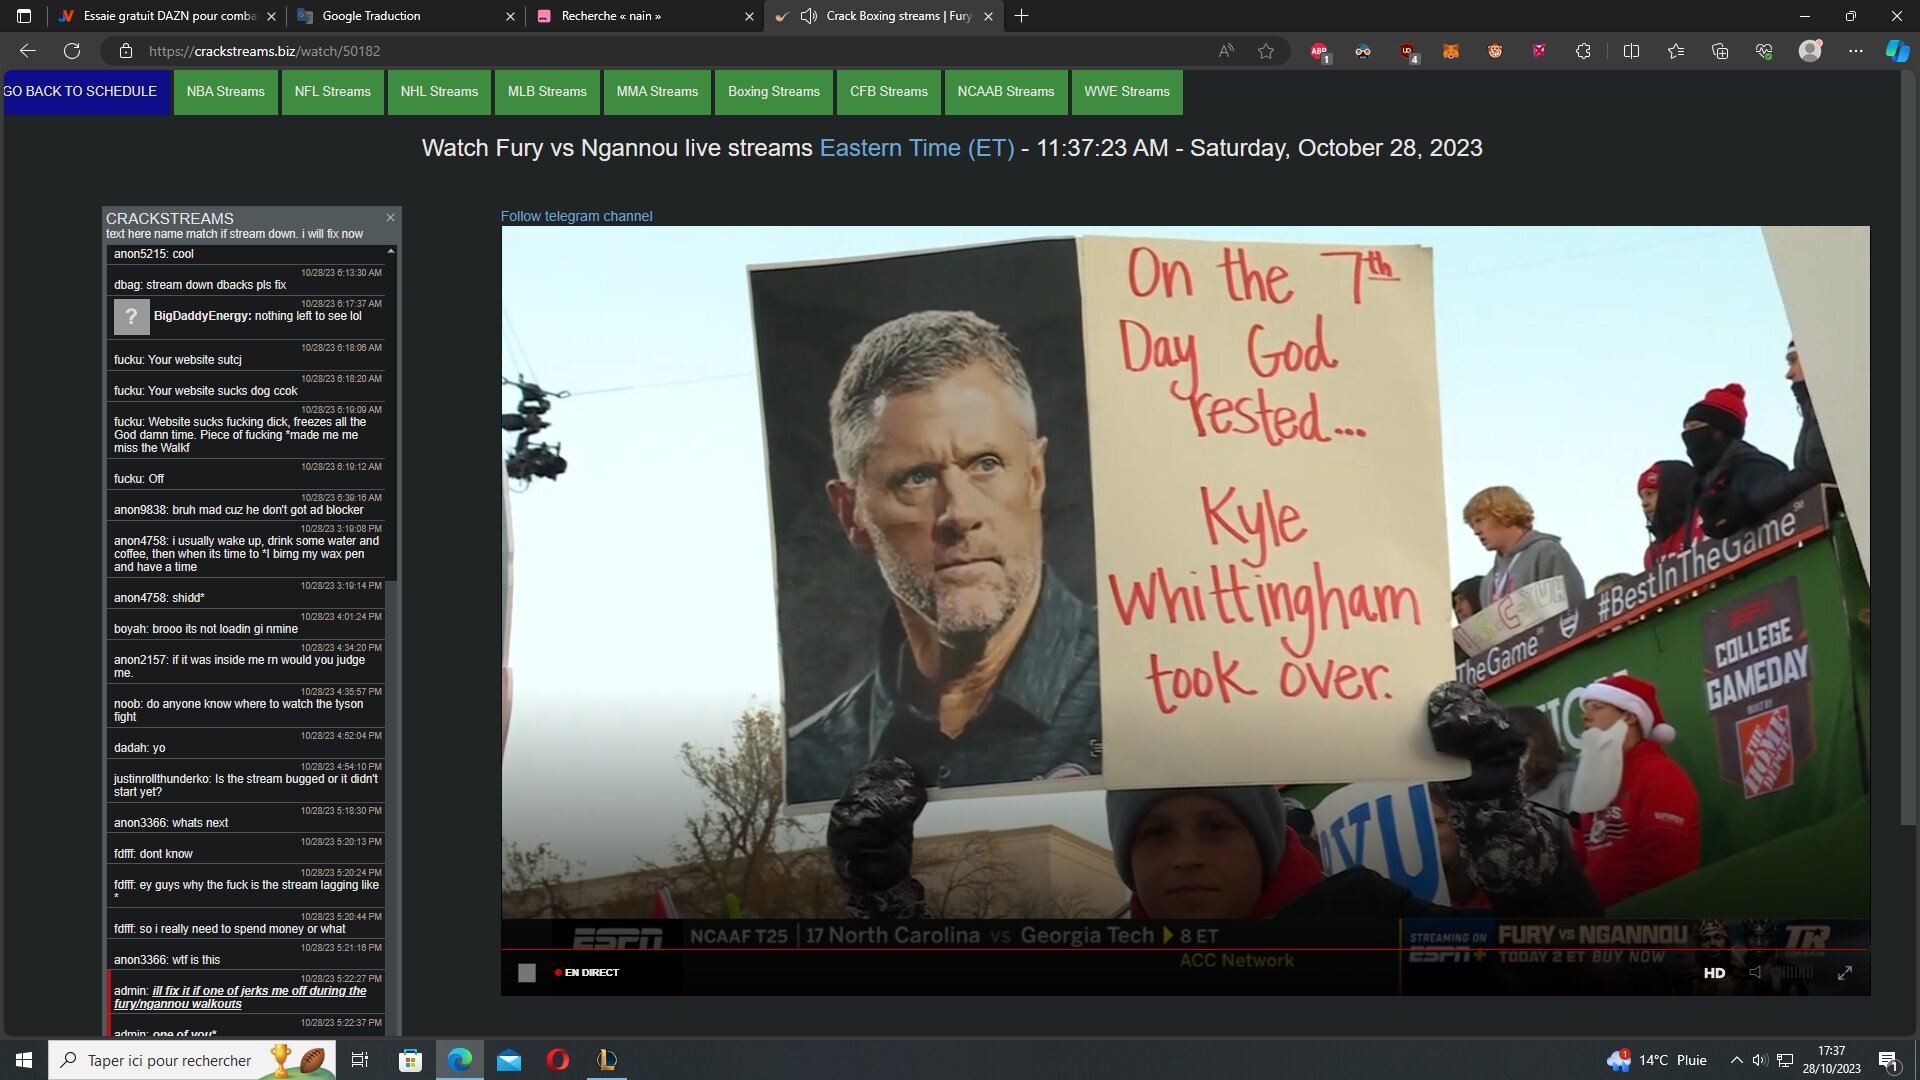Open Split screen view

click(1631, 51)
